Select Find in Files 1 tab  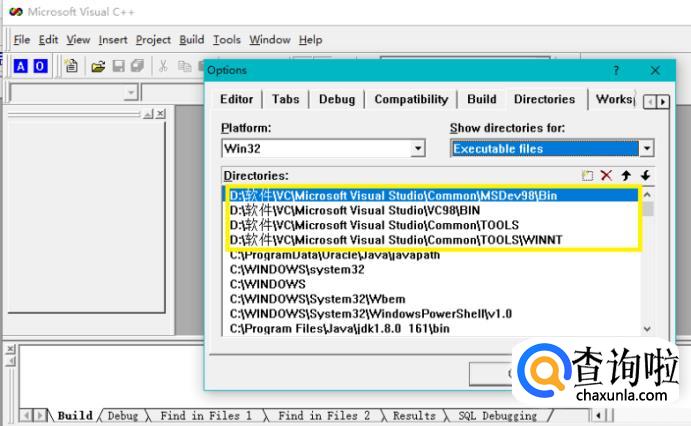click(206, 415)
